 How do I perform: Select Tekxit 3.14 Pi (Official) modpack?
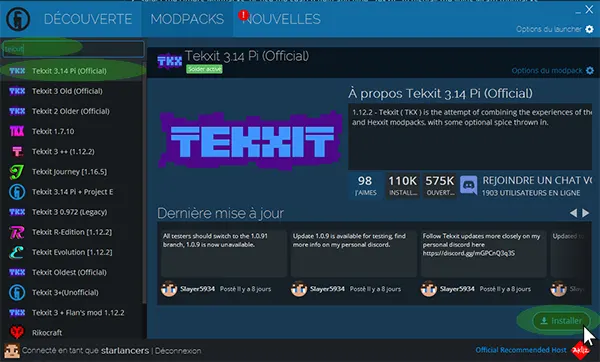pos(72,71)
